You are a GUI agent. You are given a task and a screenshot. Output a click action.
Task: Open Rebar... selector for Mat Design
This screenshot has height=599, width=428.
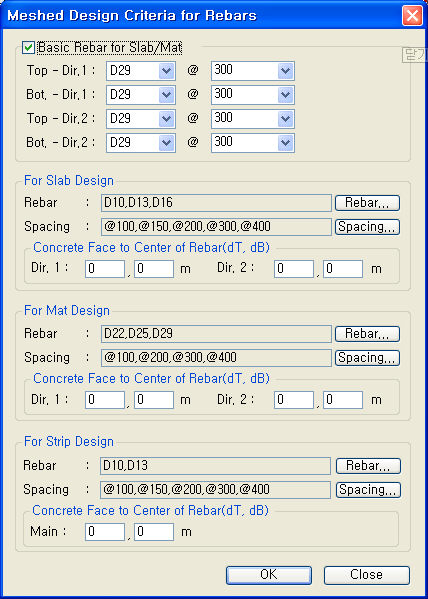pyautogui.click(x=367, y=334)
